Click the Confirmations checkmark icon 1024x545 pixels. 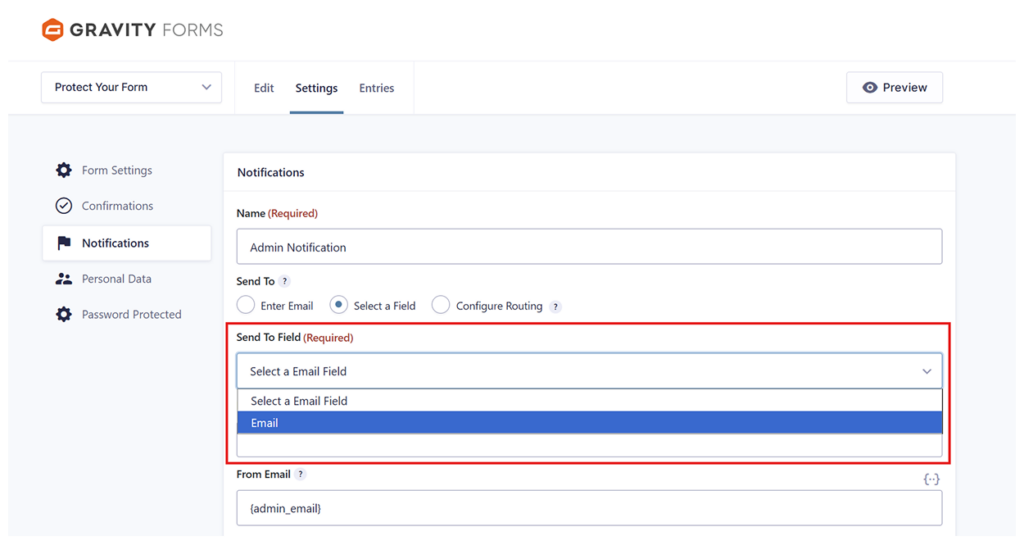(63, 206)
